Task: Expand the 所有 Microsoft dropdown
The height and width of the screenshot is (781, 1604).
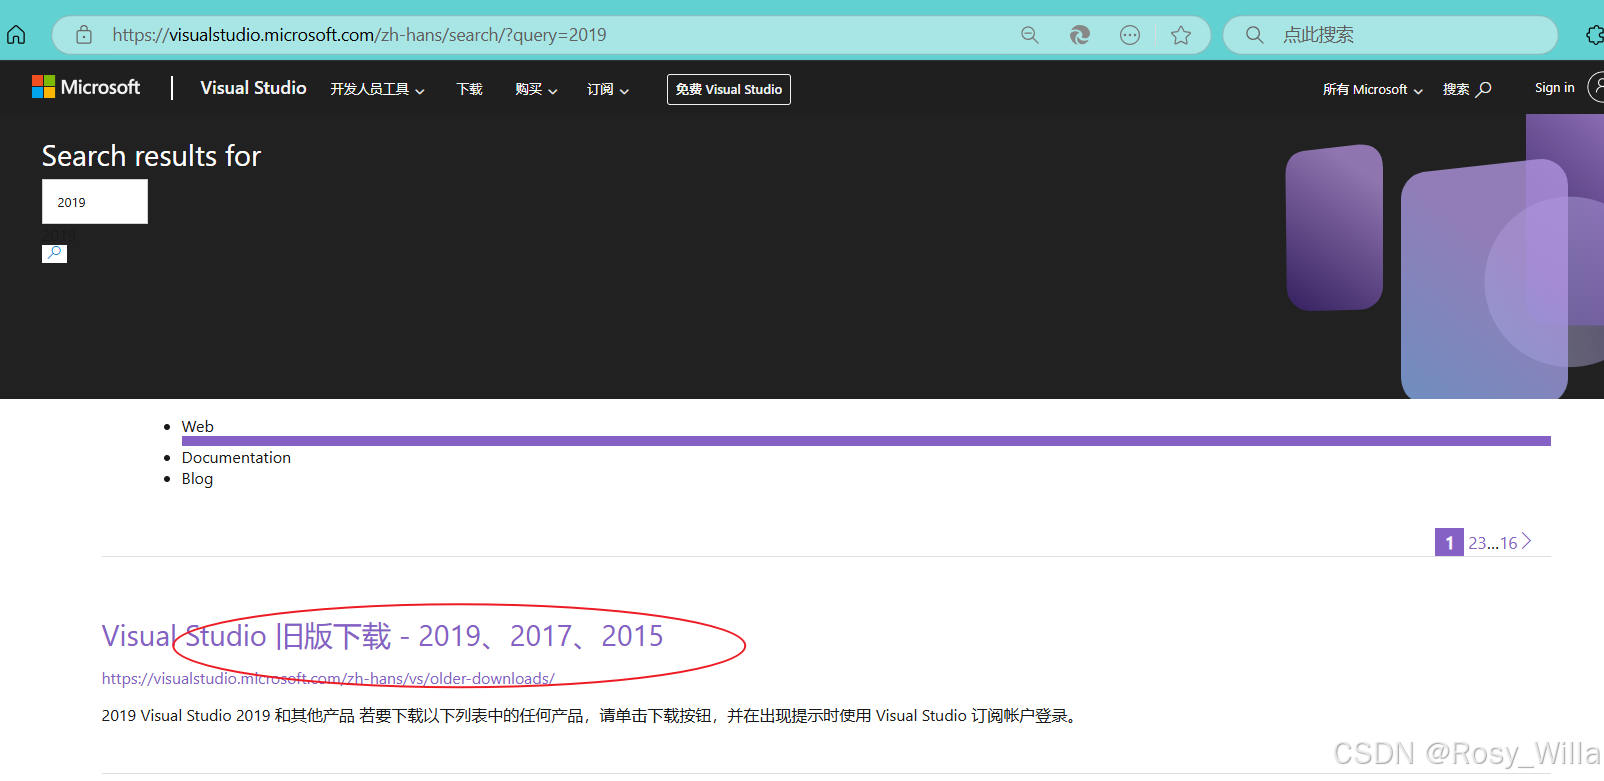Action: pos(1372,89)
